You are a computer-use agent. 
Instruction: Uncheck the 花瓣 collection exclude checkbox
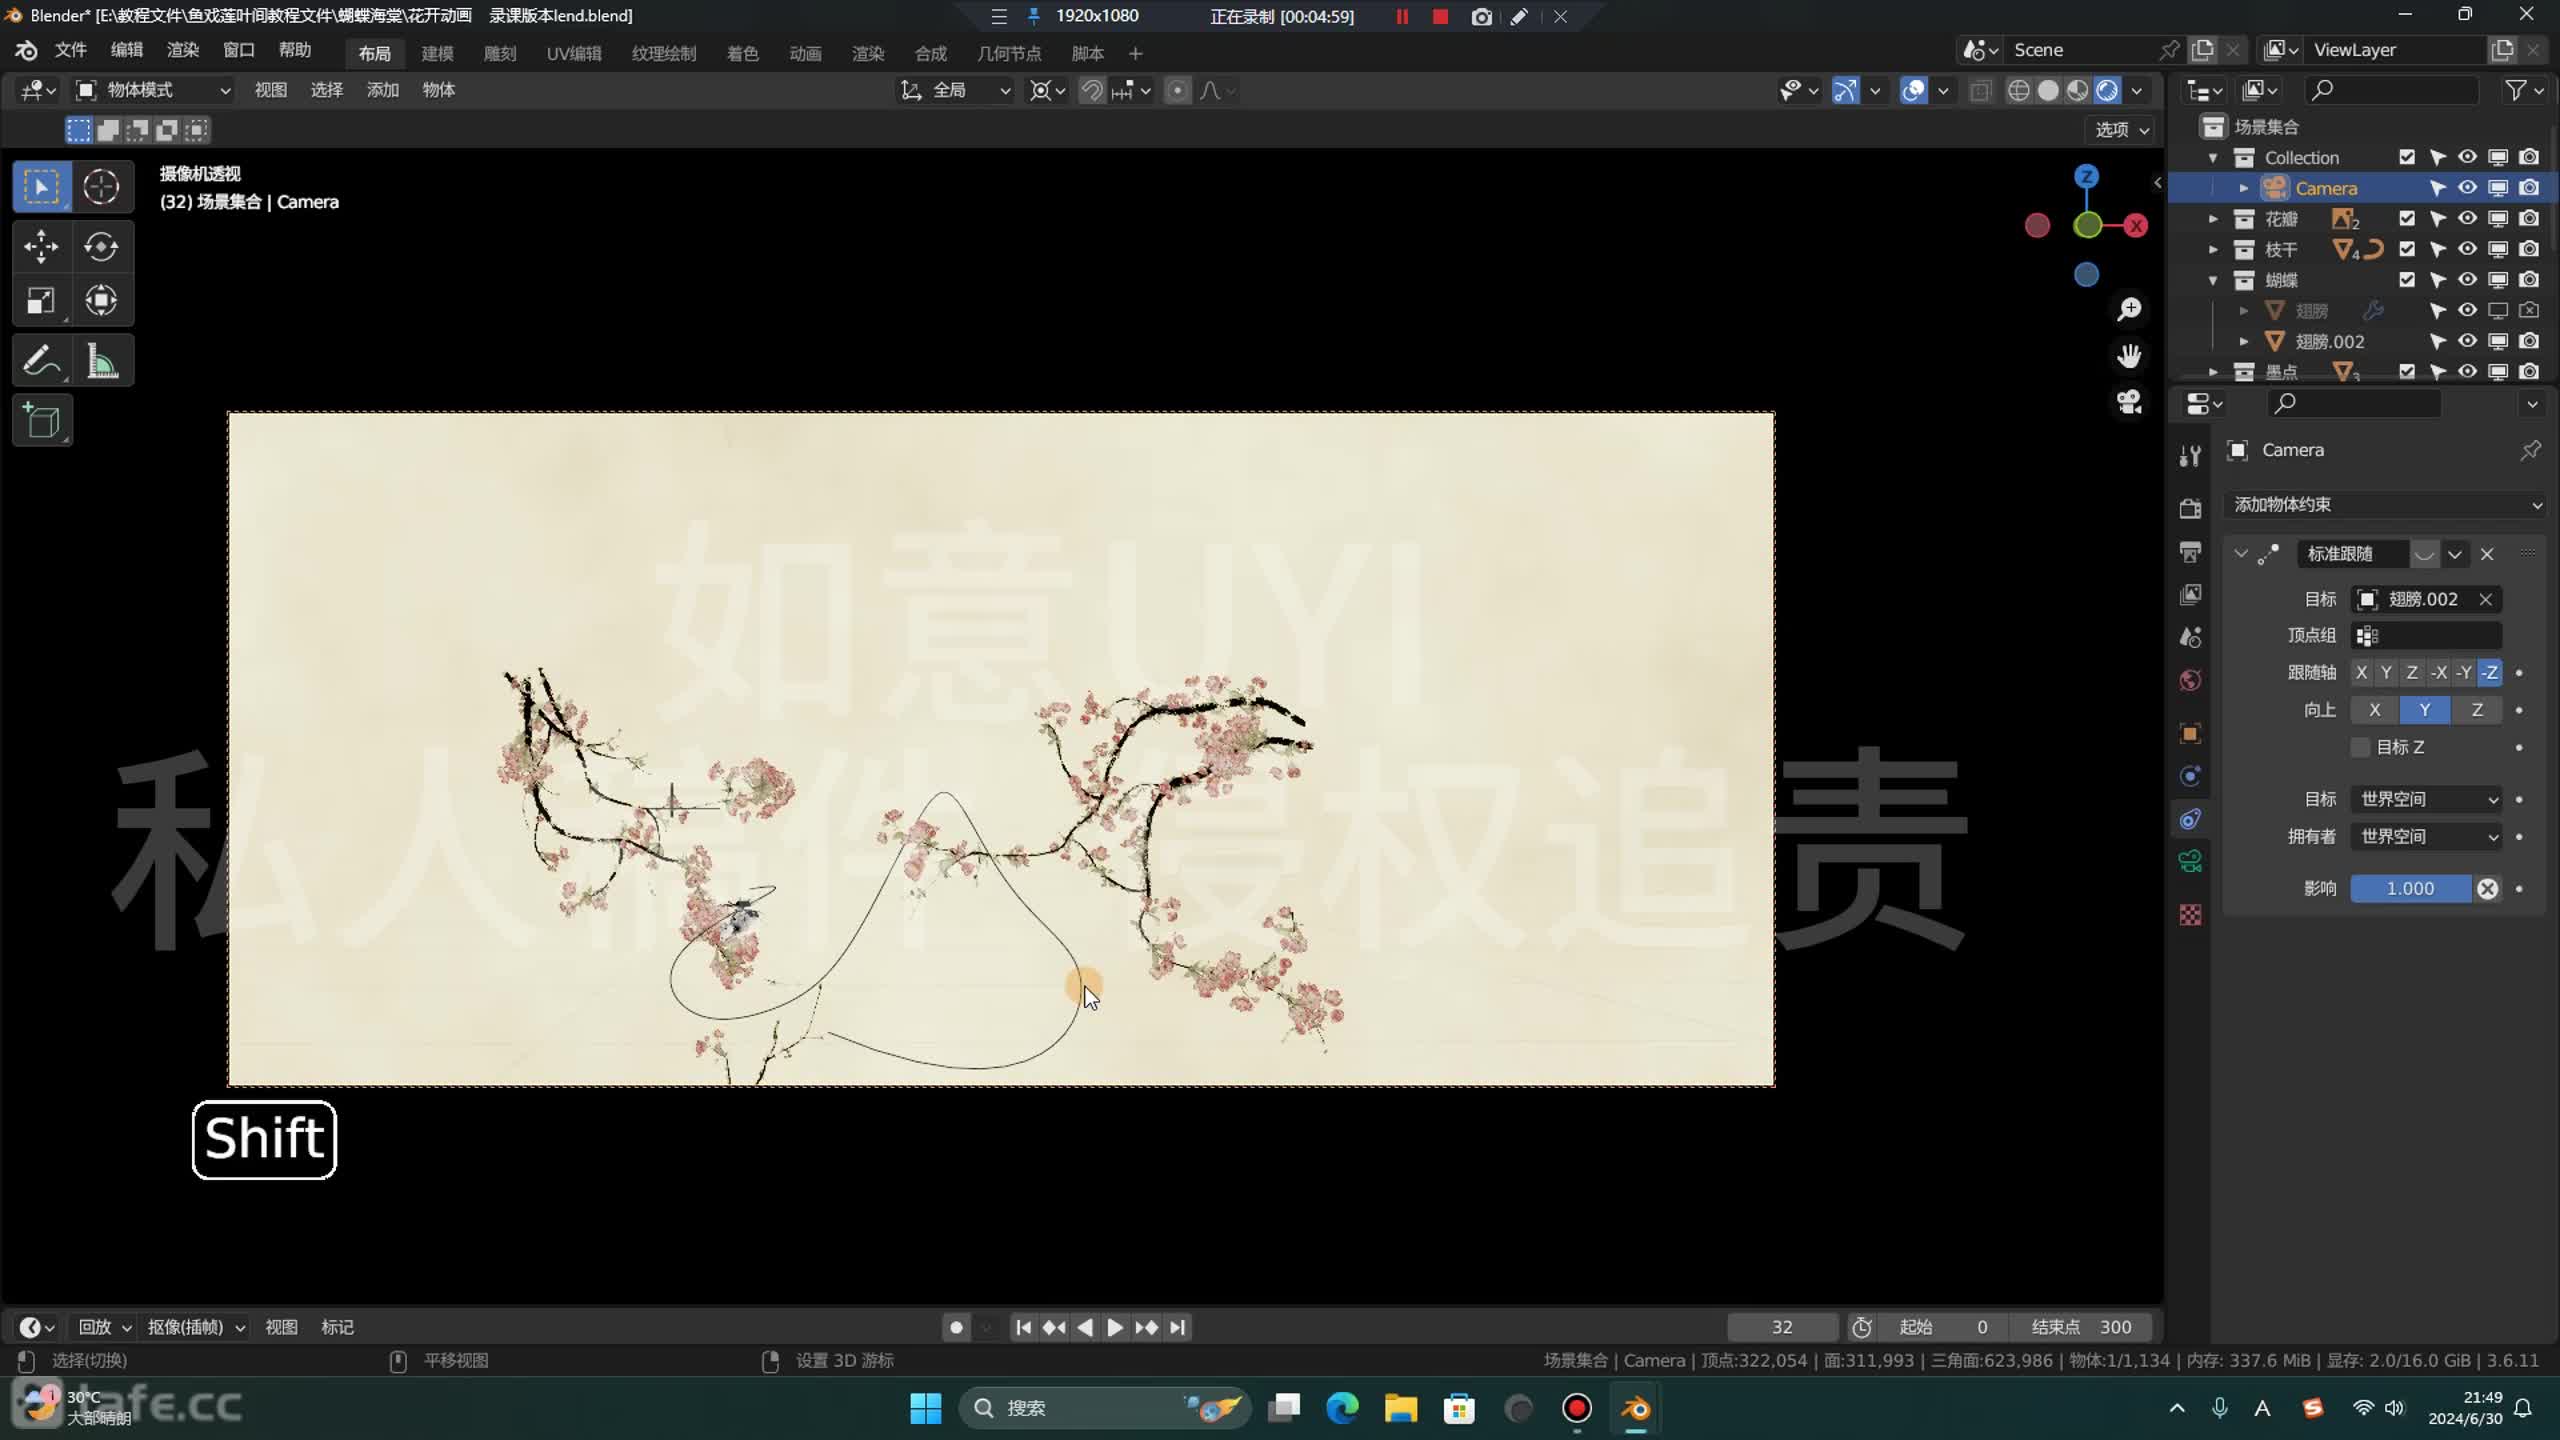[2407, 218]
